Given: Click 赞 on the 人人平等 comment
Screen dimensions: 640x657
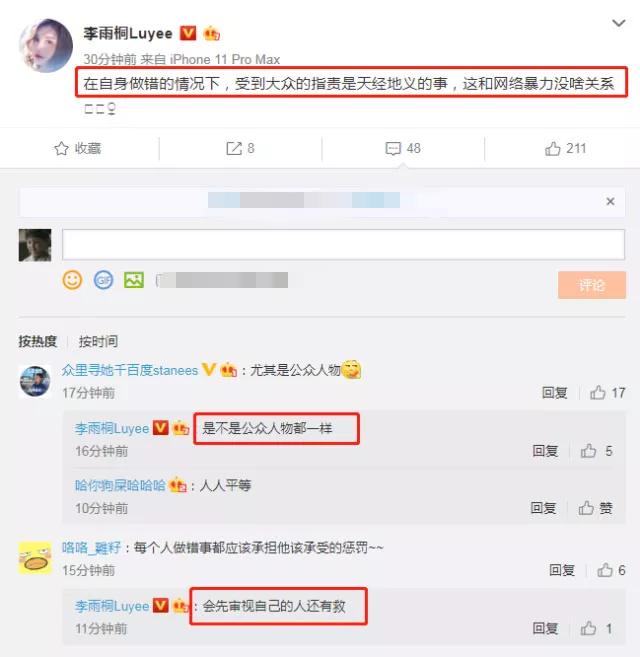Looking at the screenshot, I should tap(596, 508).
